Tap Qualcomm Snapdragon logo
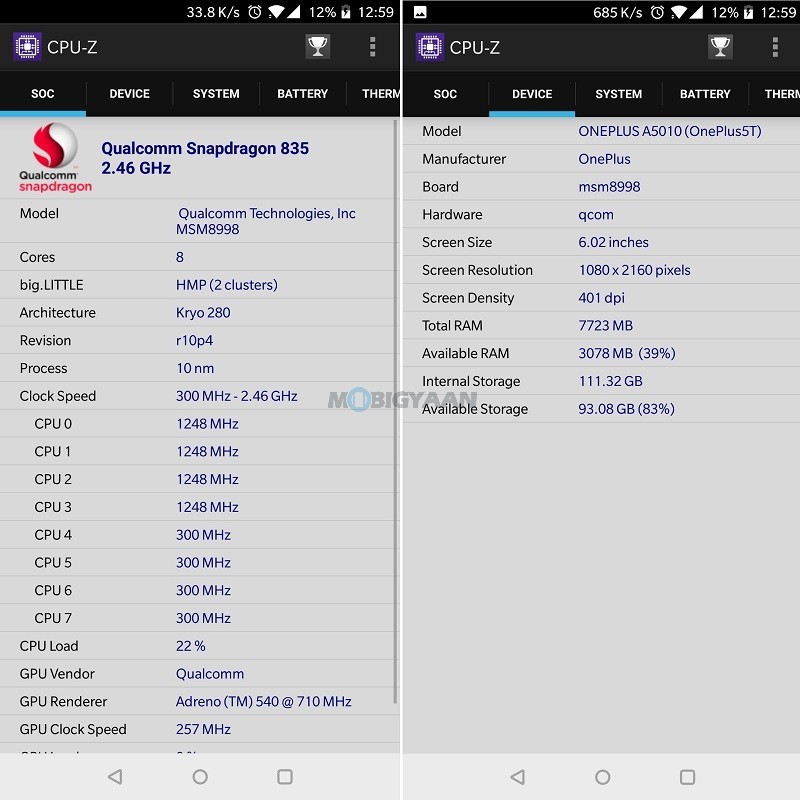The width and height of the screenshot is (800, 800). (55, 157)
